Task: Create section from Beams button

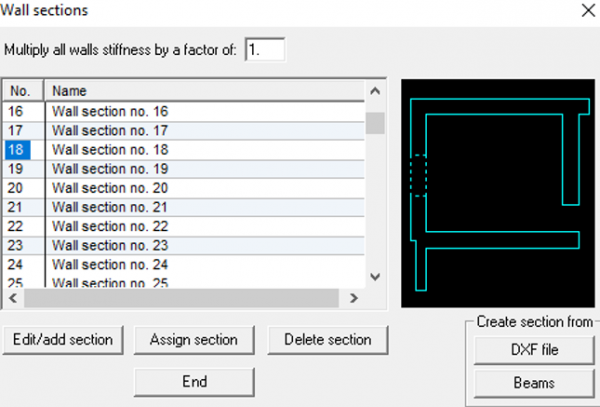Action: coord(534,383)
